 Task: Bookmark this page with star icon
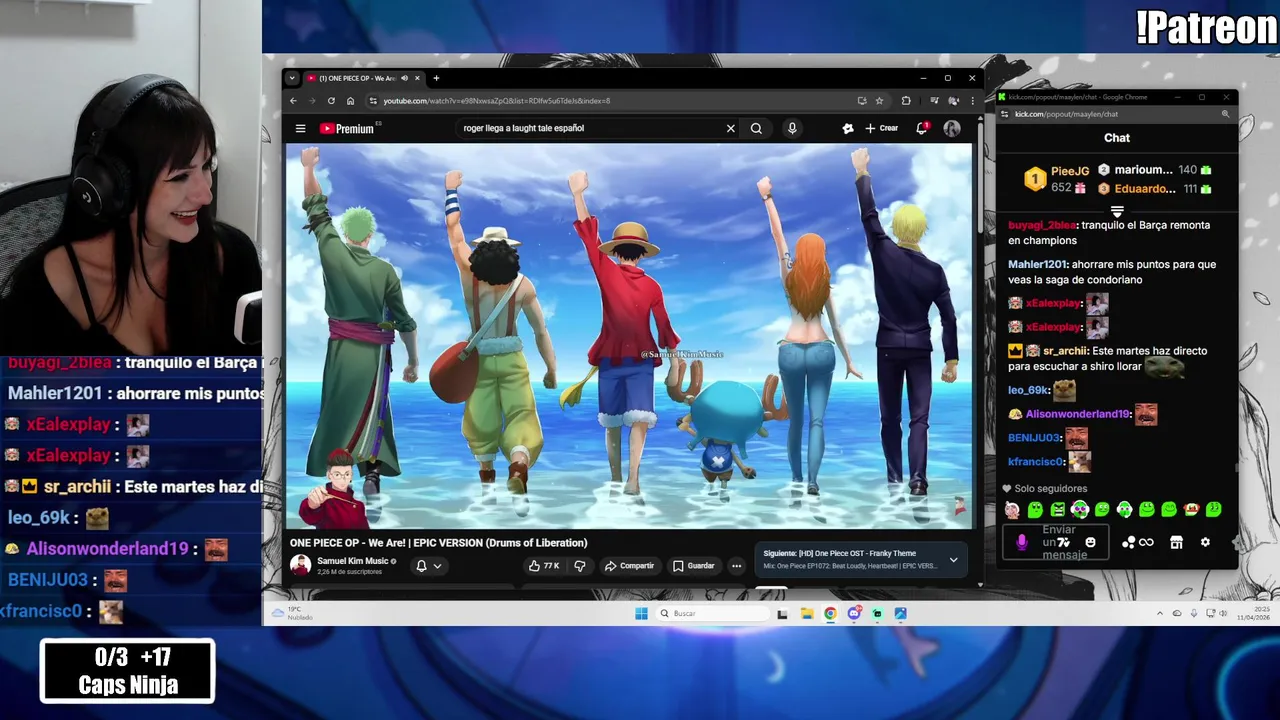click(879, 101)
